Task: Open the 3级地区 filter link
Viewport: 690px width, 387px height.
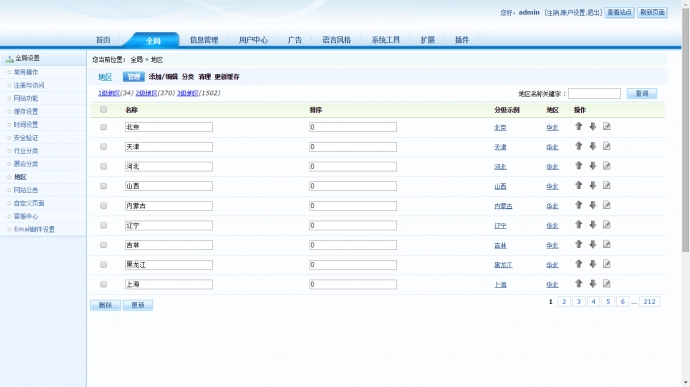Action: point(187,93)
